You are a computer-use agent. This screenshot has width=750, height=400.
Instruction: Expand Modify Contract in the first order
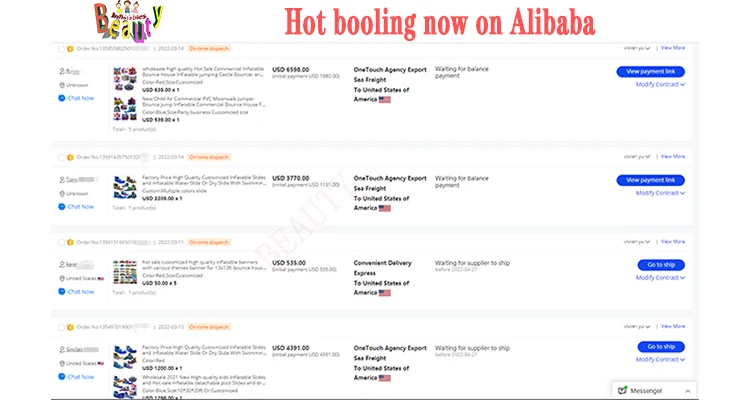pyautogui.click(x=660, y=85)
